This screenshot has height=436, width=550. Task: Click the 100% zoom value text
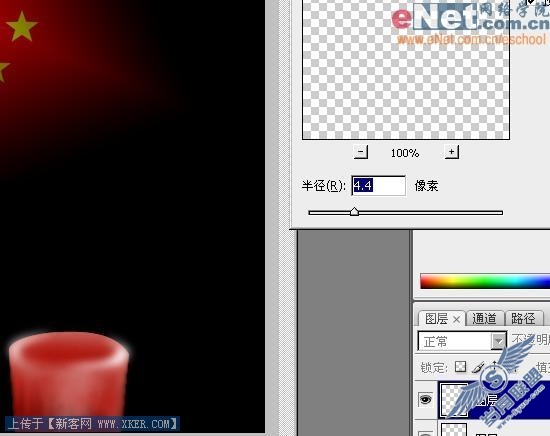tap(405, 153)
